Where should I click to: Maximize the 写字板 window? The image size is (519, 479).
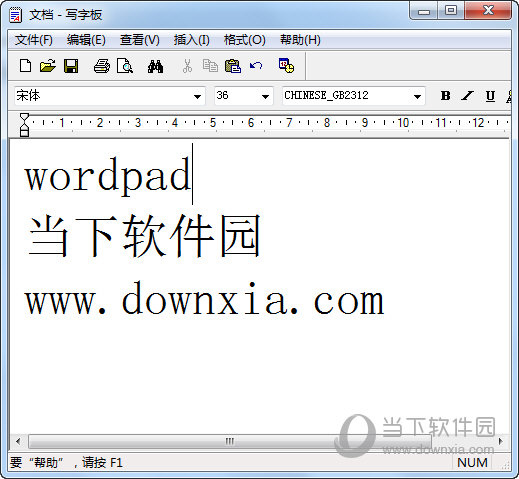tap(451, 11)
